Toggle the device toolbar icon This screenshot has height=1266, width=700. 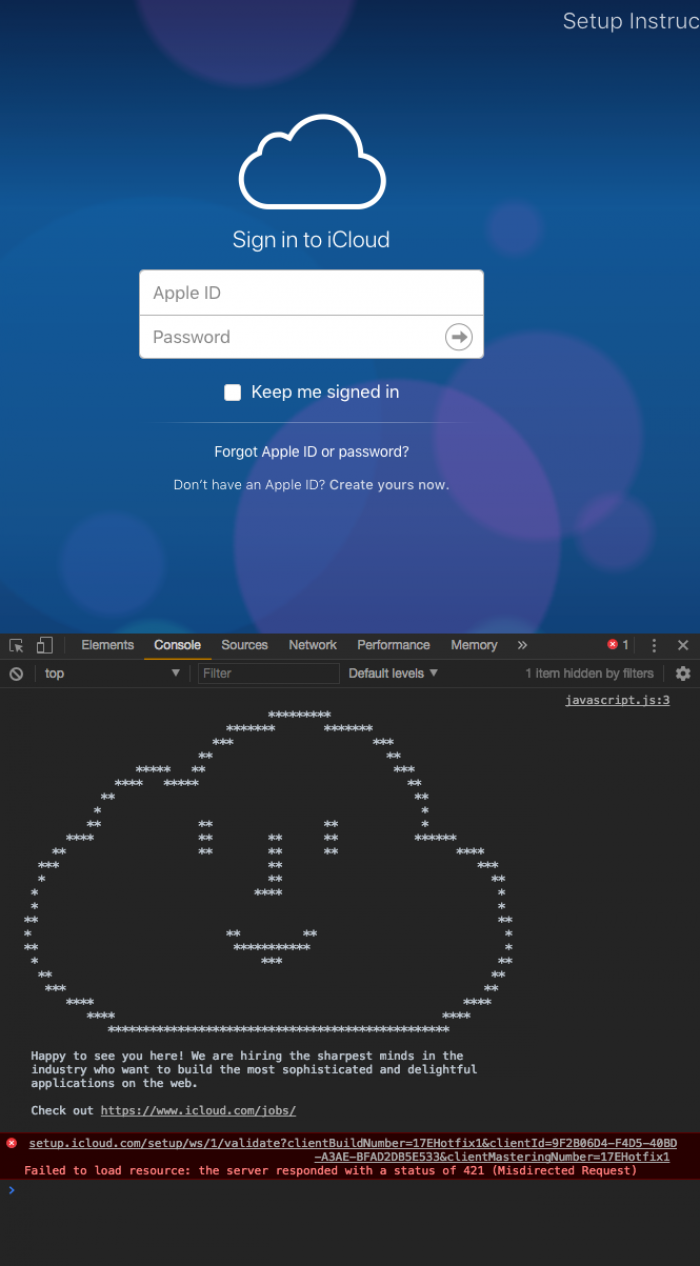click(44, 645)
